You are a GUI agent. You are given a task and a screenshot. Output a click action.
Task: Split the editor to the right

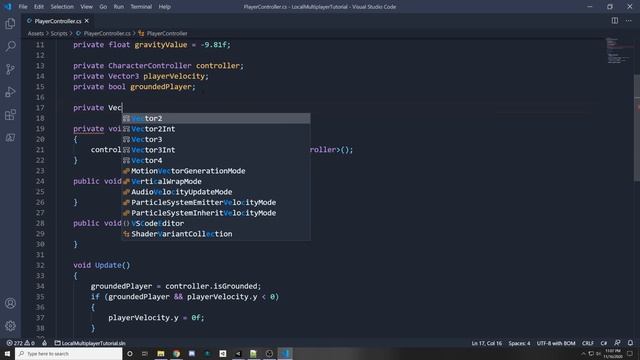[x=614, y=21]
